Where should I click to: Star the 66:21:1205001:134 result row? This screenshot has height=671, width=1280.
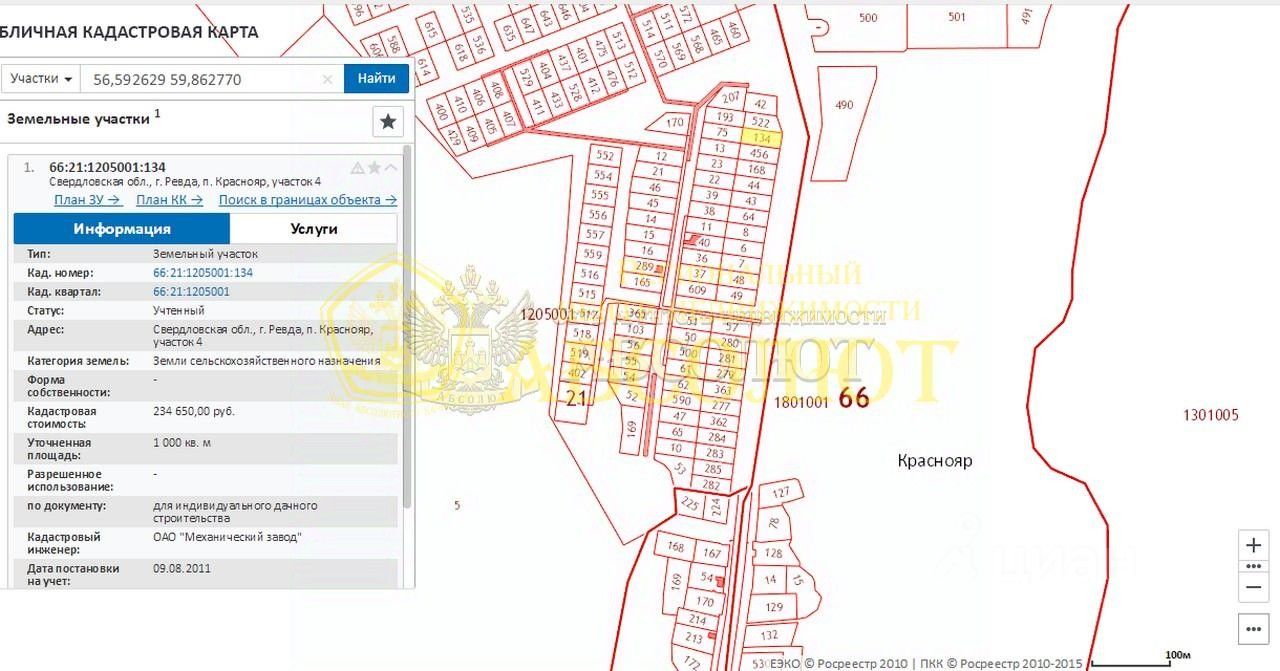[374, 168]
